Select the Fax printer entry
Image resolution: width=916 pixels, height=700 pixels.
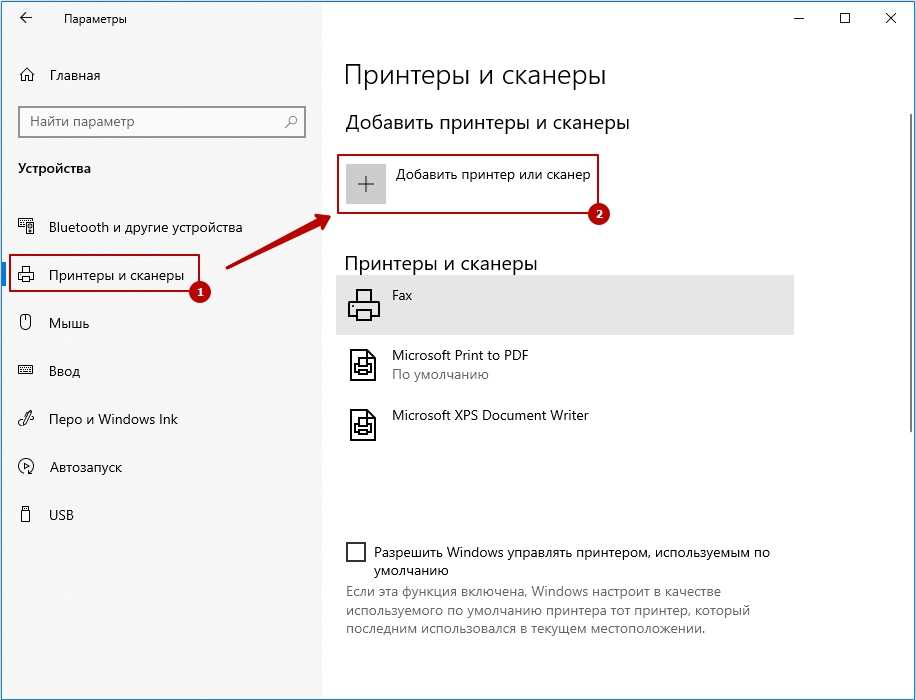(565, 305)
